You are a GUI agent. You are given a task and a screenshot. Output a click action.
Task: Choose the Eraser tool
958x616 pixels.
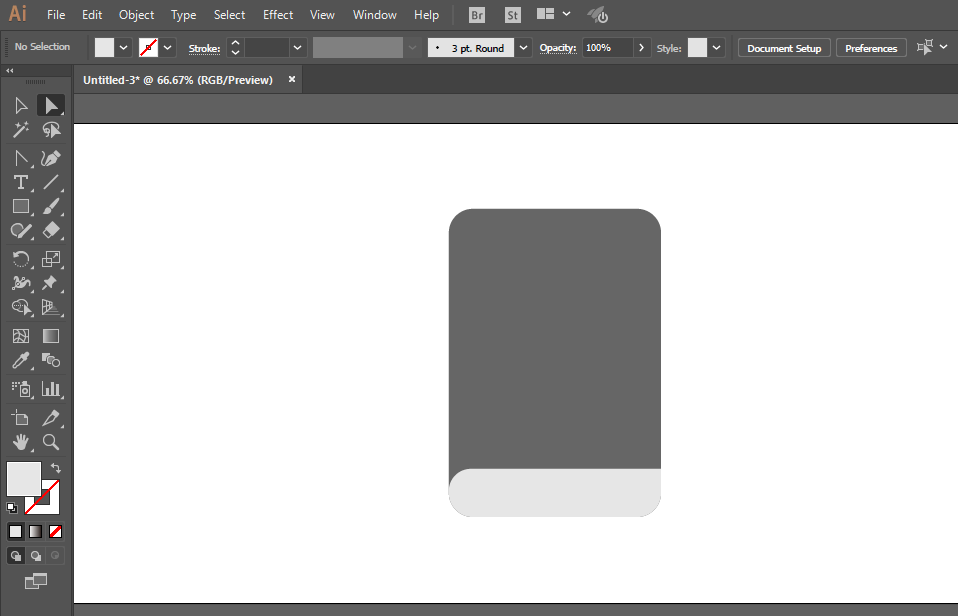pos(51,230)
